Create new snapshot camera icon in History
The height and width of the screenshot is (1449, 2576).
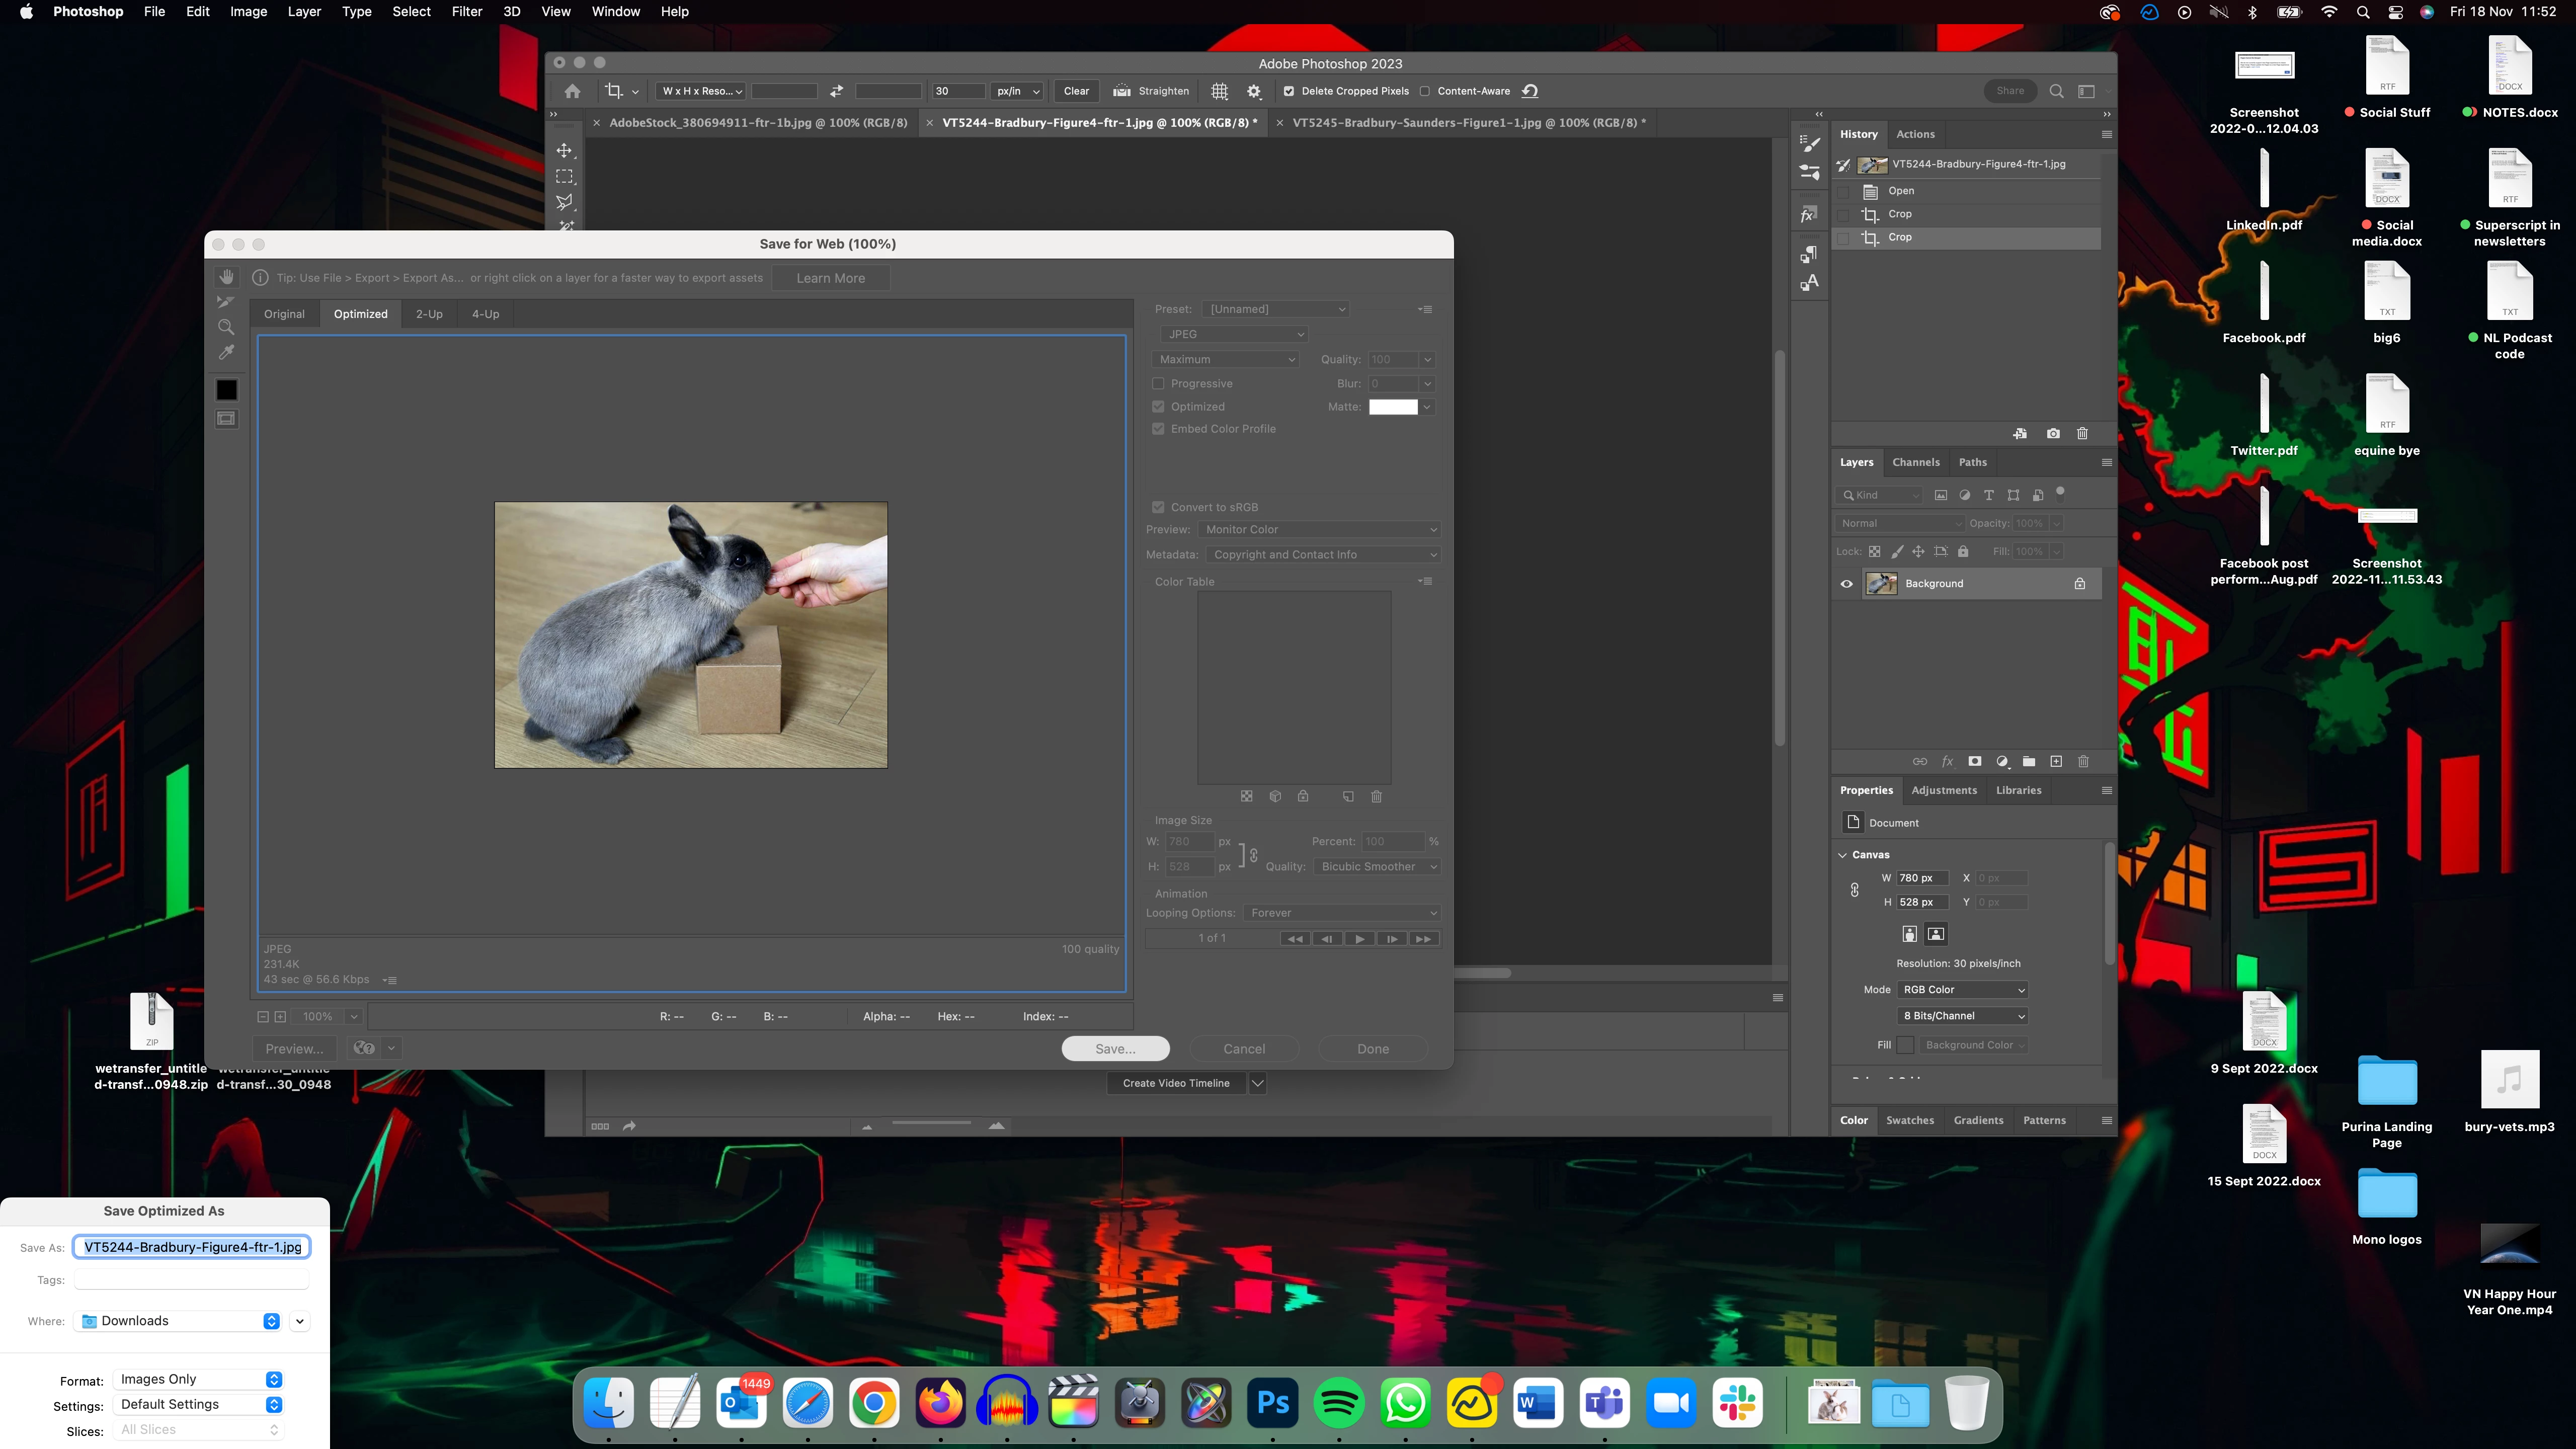(x=2053, y=434)
